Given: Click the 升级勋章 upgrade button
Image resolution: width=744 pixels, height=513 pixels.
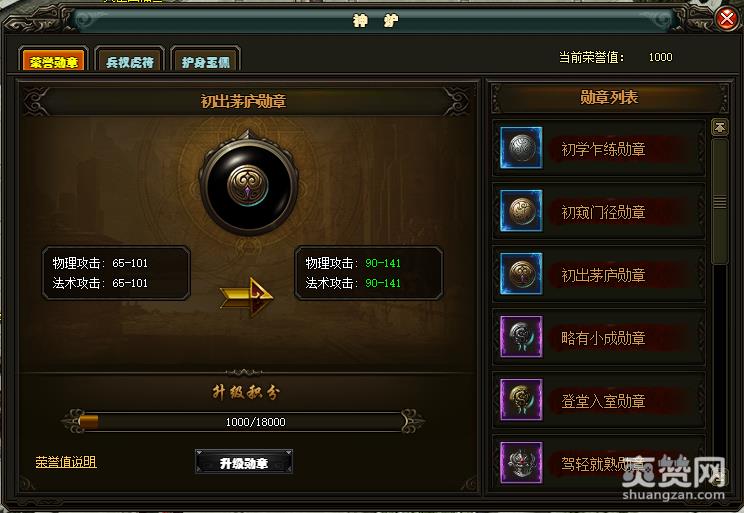Looking at the screenshot, I should (x=244, y=462).
